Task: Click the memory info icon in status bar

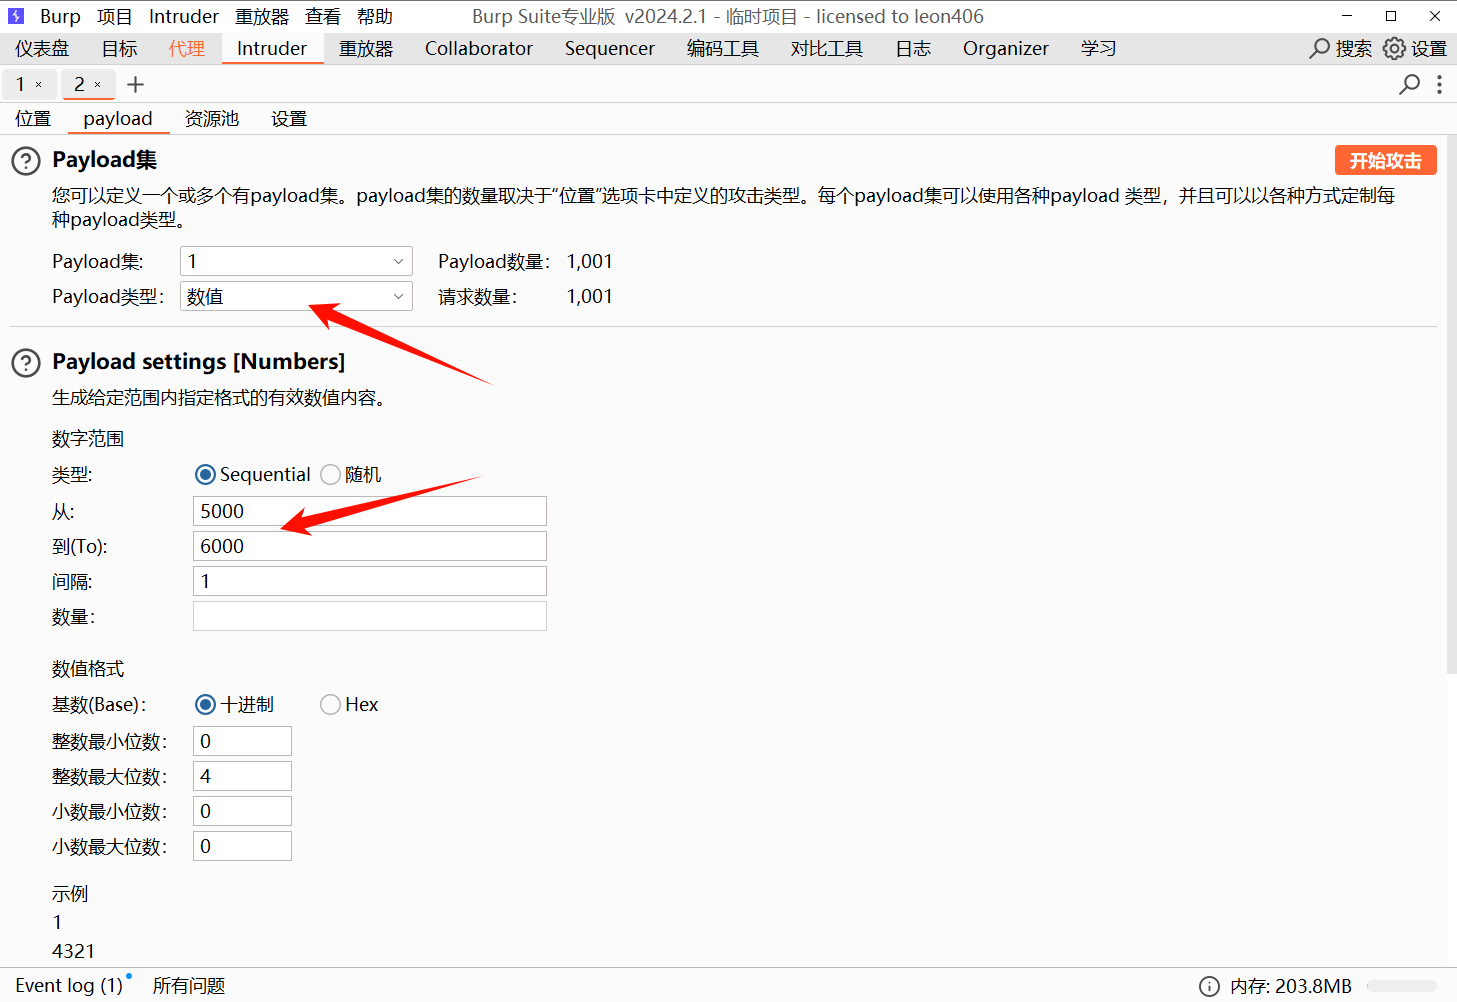Action: tap(1209, 986)
